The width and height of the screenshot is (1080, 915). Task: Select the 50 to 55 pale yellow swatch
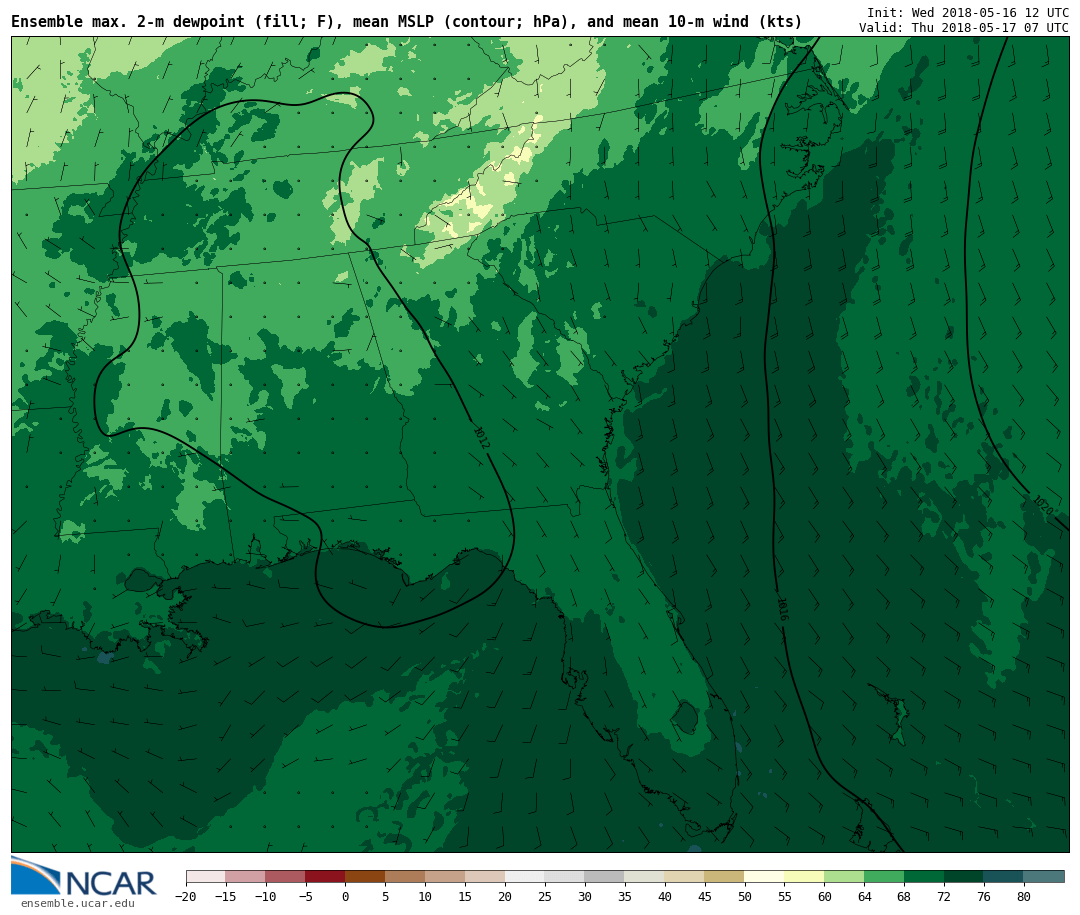point(765,876)
